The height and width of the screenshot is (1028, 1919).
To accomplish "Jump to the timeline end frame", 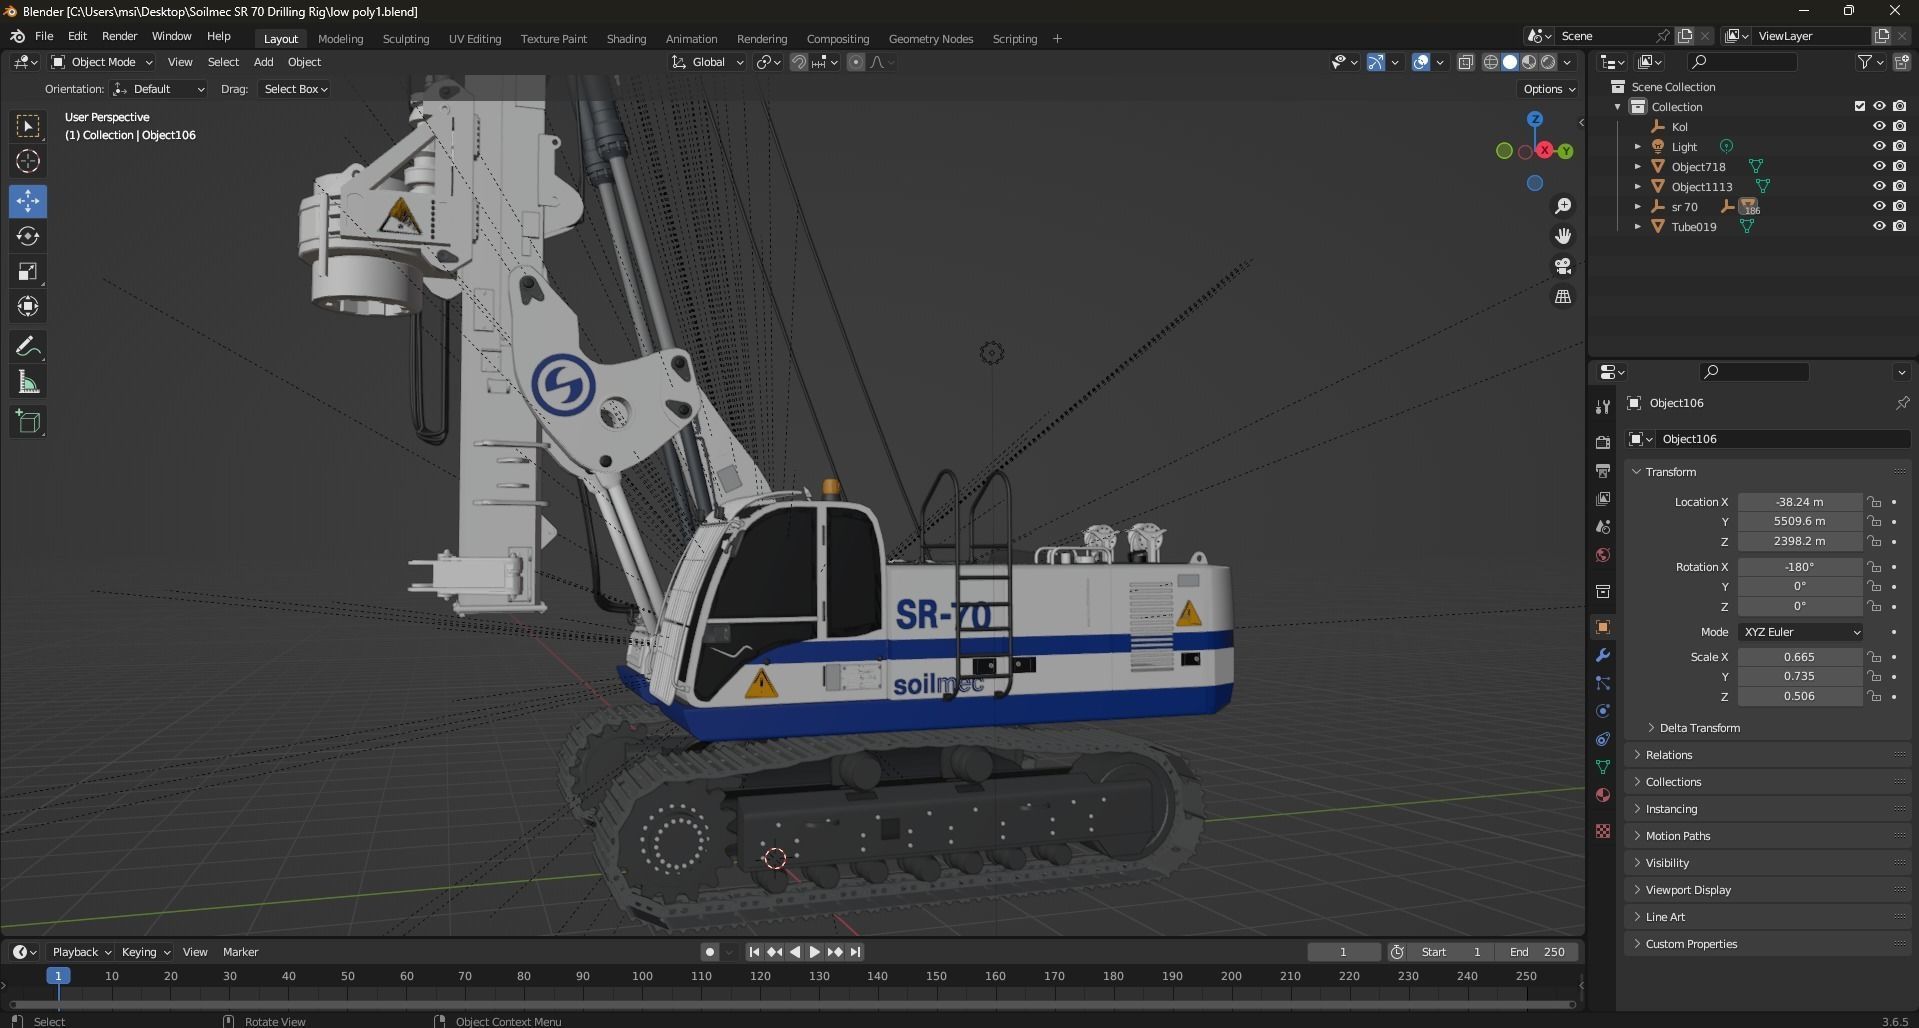I will click(x=856, y=952).
